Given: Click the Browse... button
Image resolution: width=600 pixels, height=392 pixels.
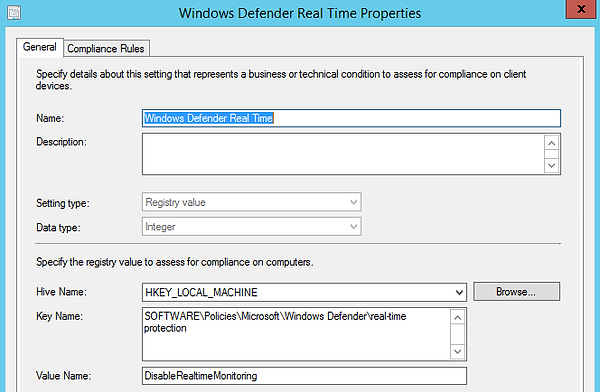Looking at the screenshot, I should 516,292.
